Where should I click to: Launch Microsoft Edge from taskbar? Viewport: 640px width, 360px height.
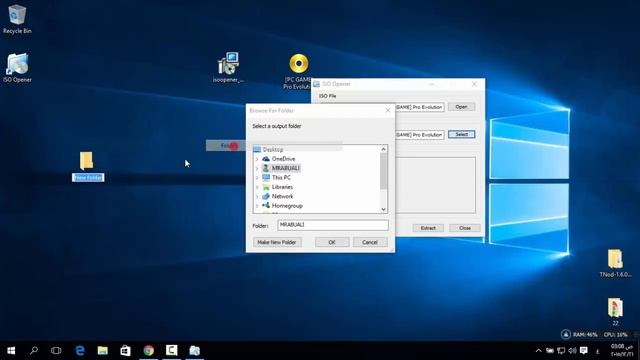80,350
